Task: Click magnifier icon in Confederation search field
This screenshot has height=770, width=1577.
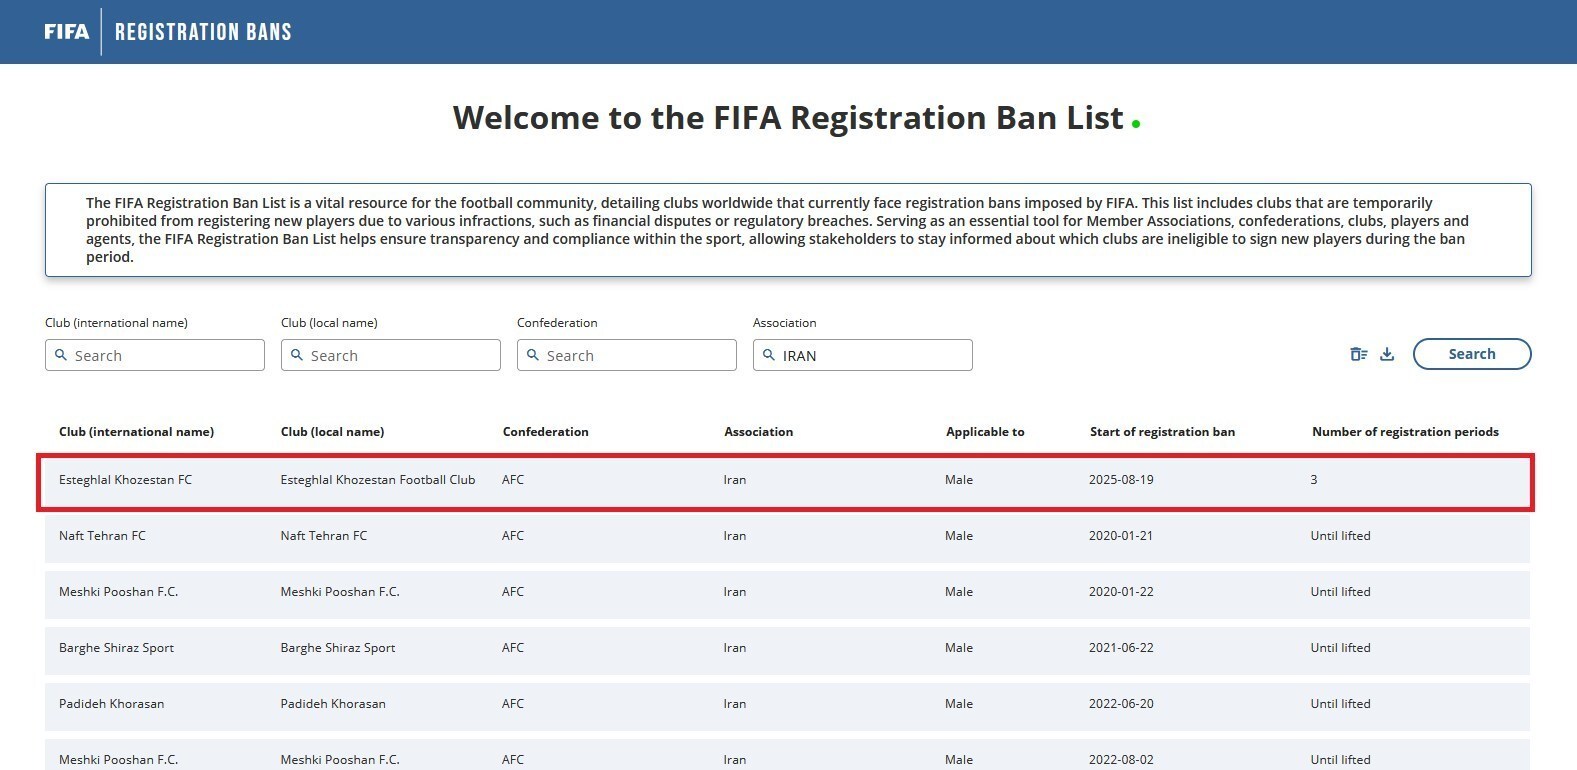Action: (x=533, y=355)
